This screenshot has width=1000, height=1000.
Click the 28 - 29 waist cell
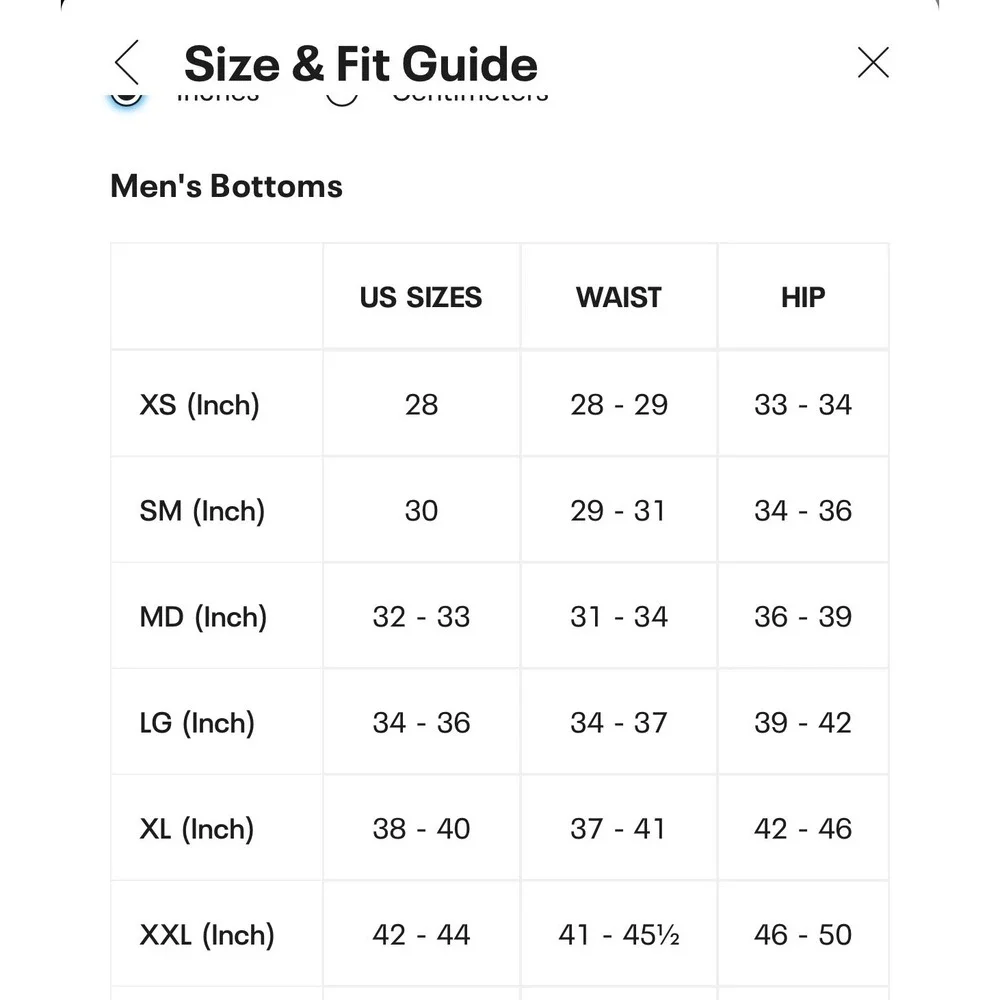(619, 405)
